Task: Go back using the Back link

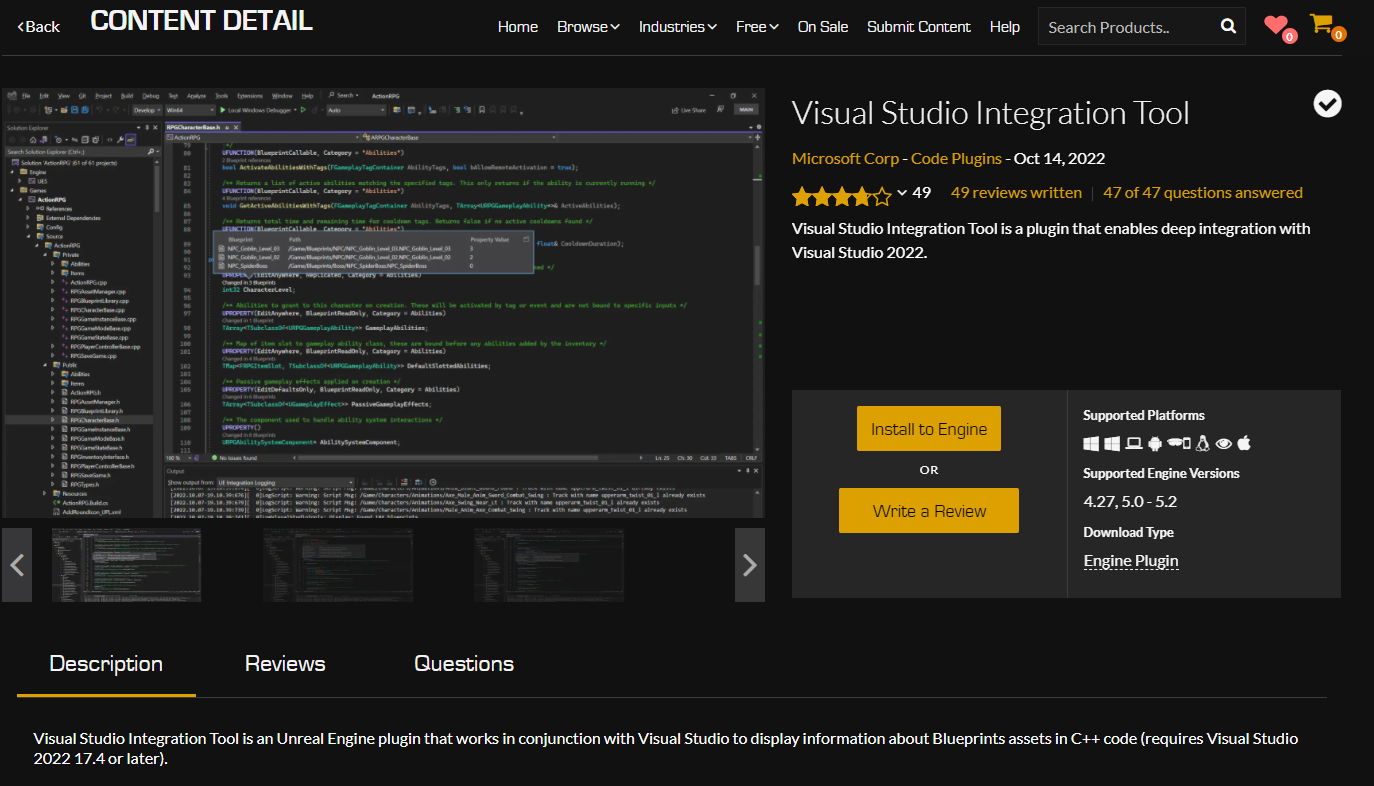Action: pos(39,27)
